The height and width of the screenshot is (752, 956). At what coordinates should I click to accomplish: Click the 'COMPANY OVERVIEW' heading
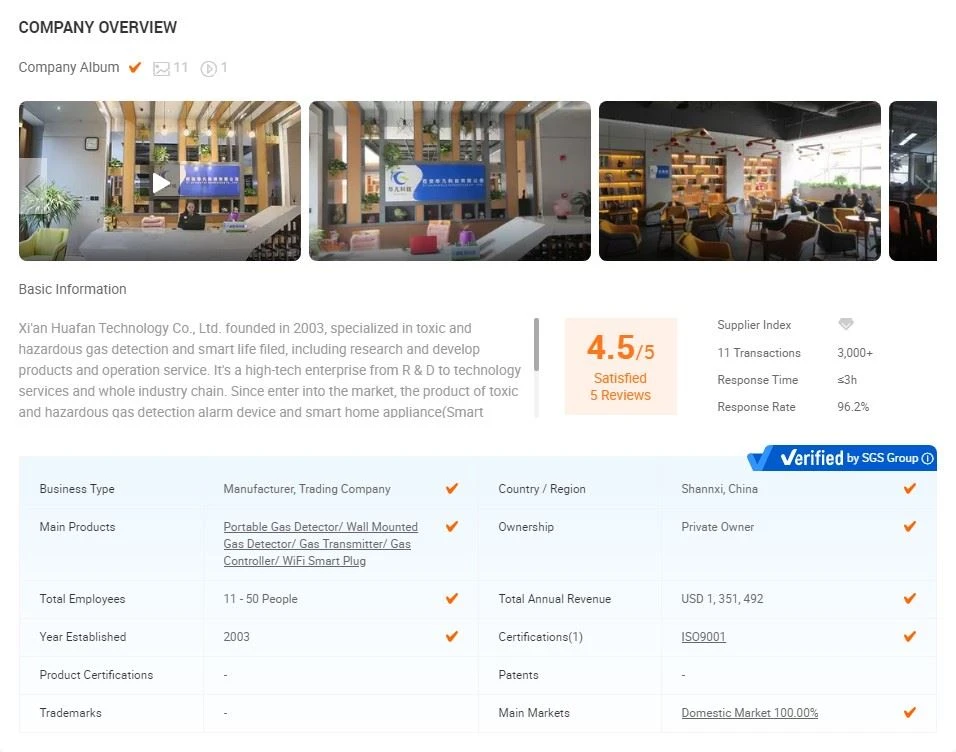pyautogui.click(x=98, y=27)
